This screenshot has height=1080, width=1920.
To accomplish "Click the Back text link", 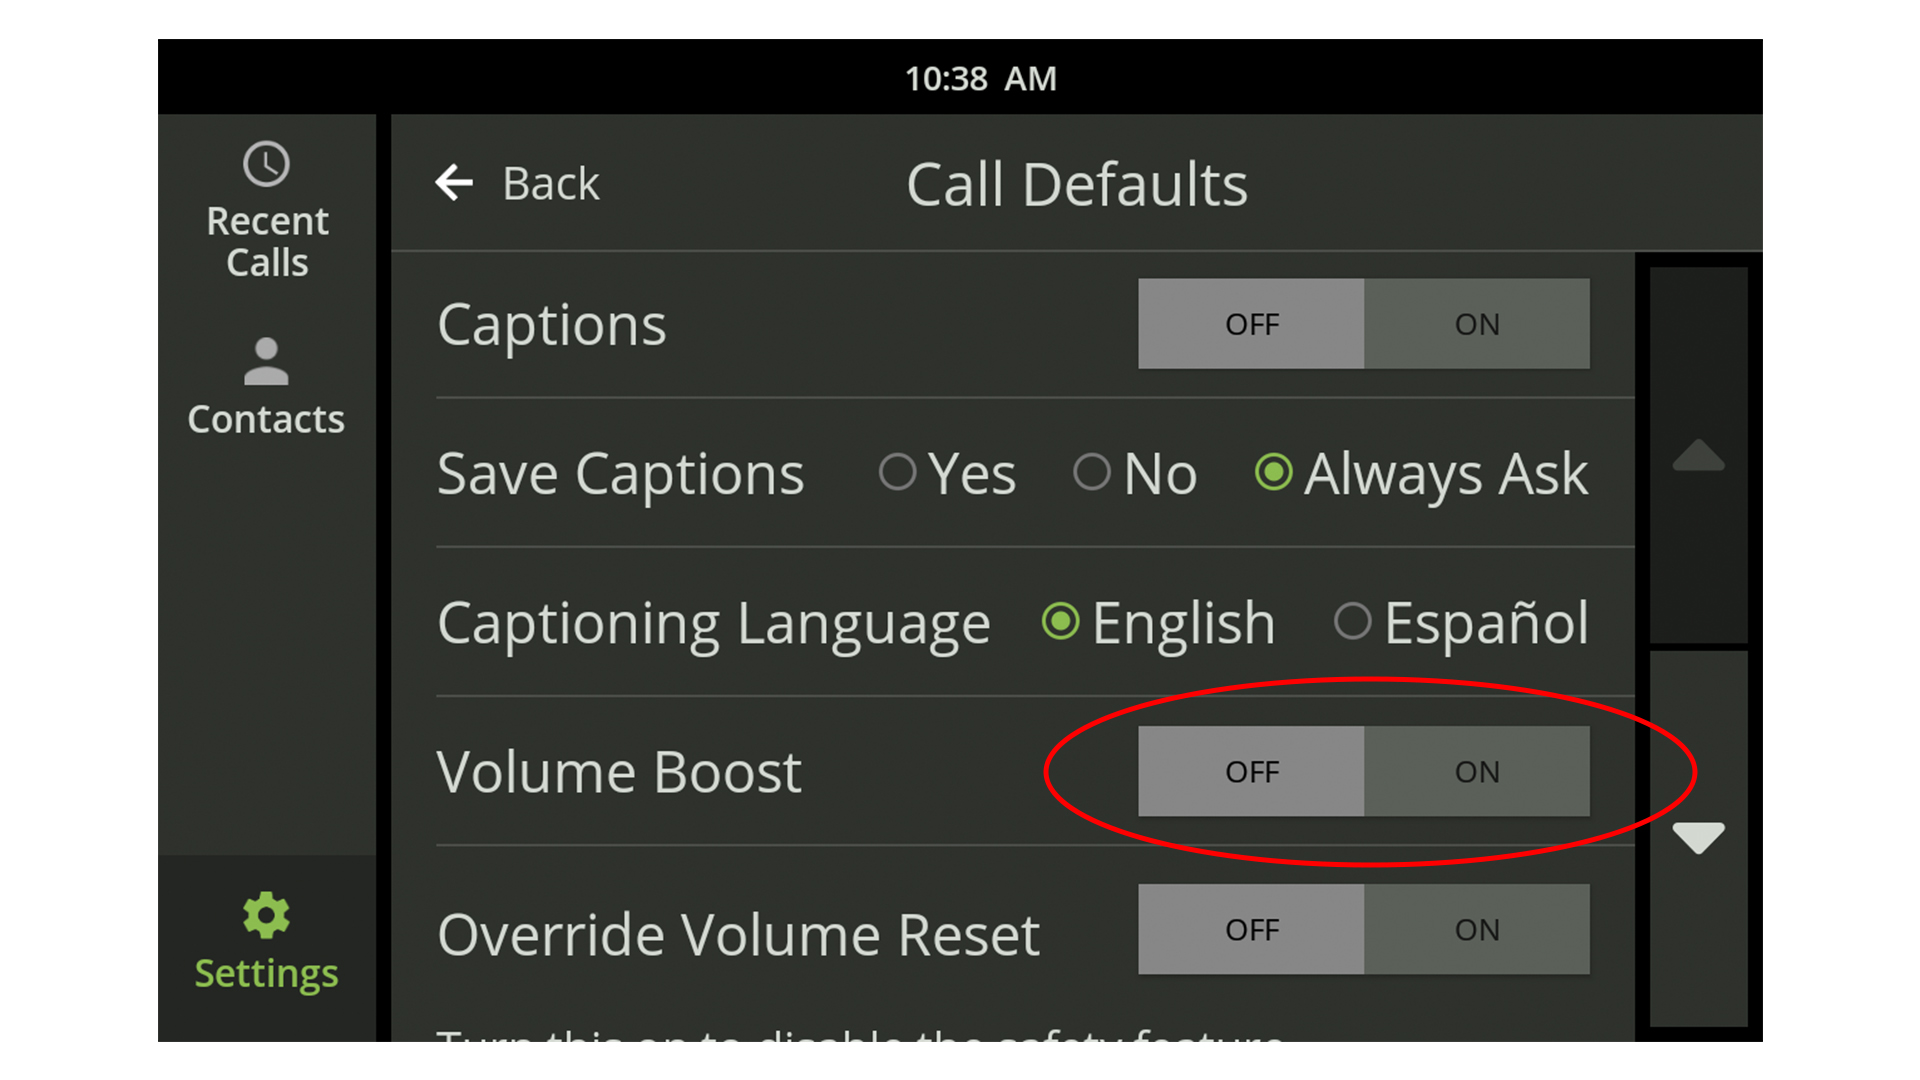I will (551, 184).
